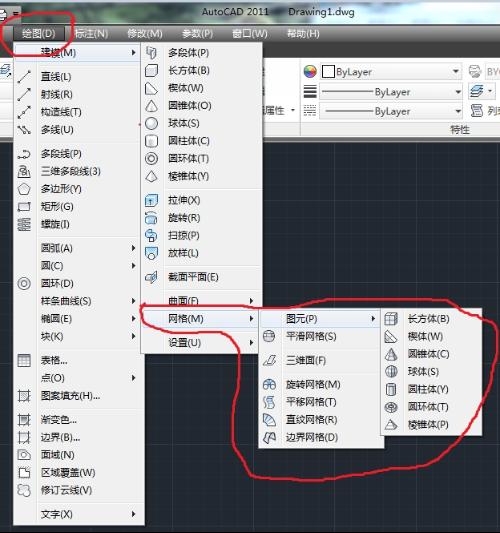Expand the 设置(U) submenu arrow

251,342
